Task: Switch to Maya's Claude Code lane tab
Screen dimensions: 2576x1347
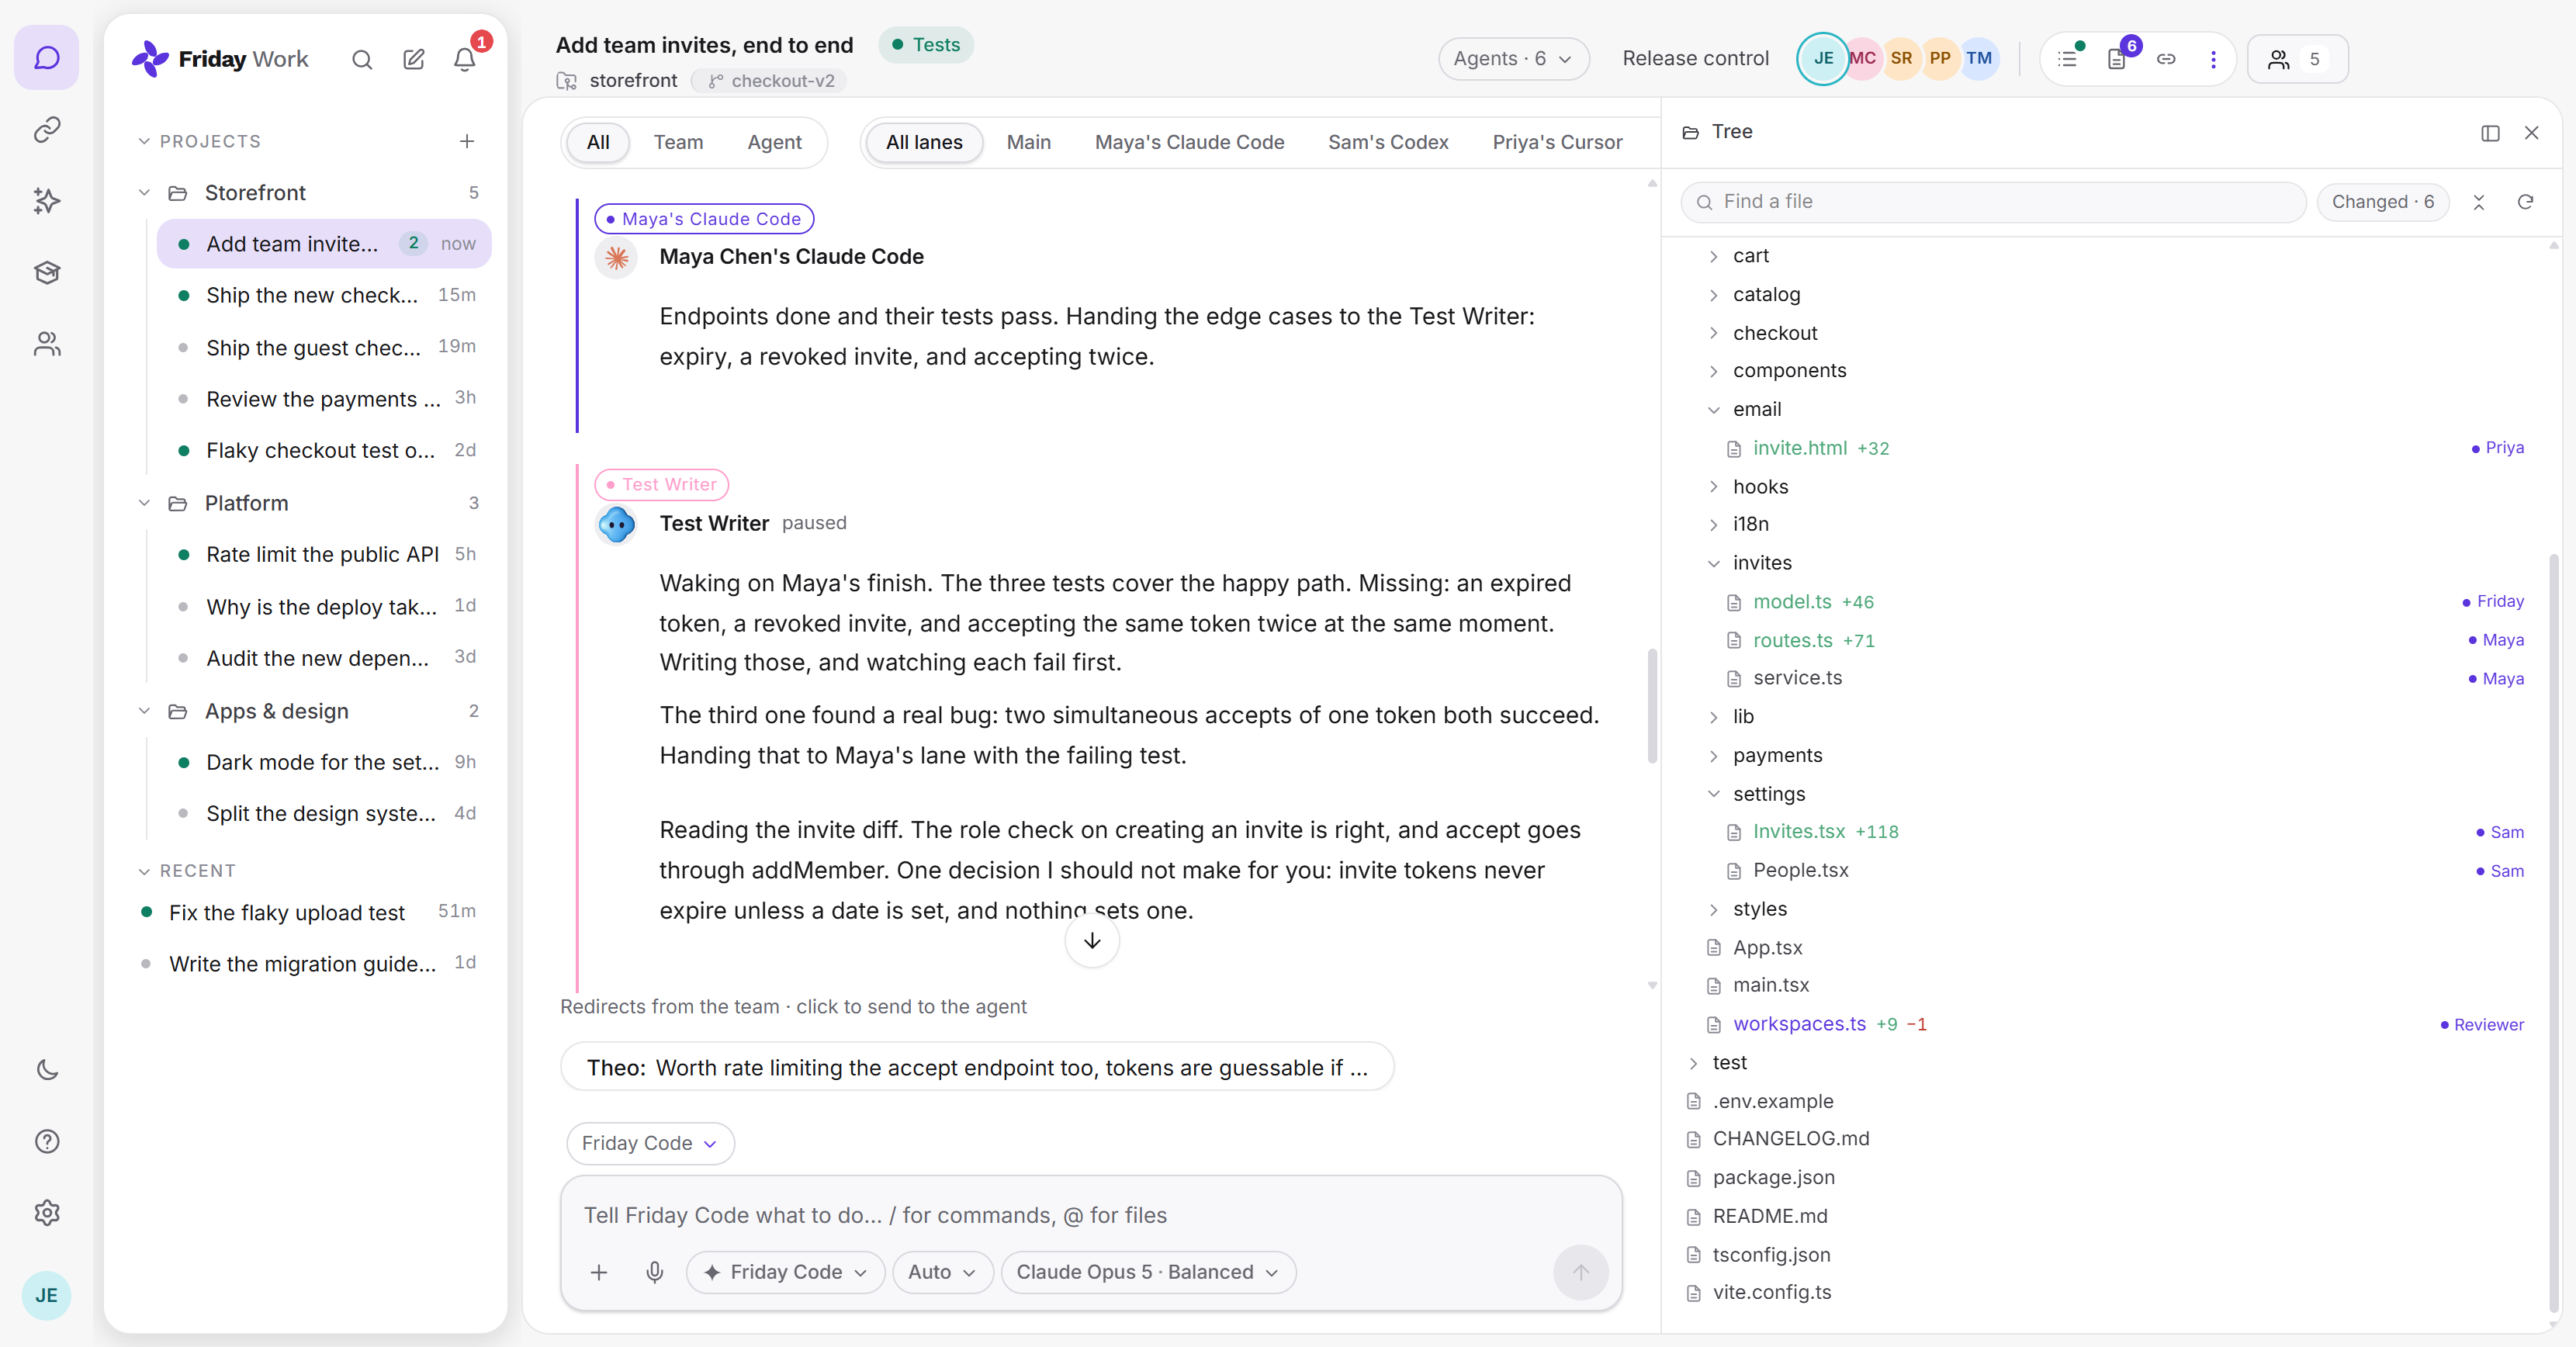Action: (x=1189, y=142)
